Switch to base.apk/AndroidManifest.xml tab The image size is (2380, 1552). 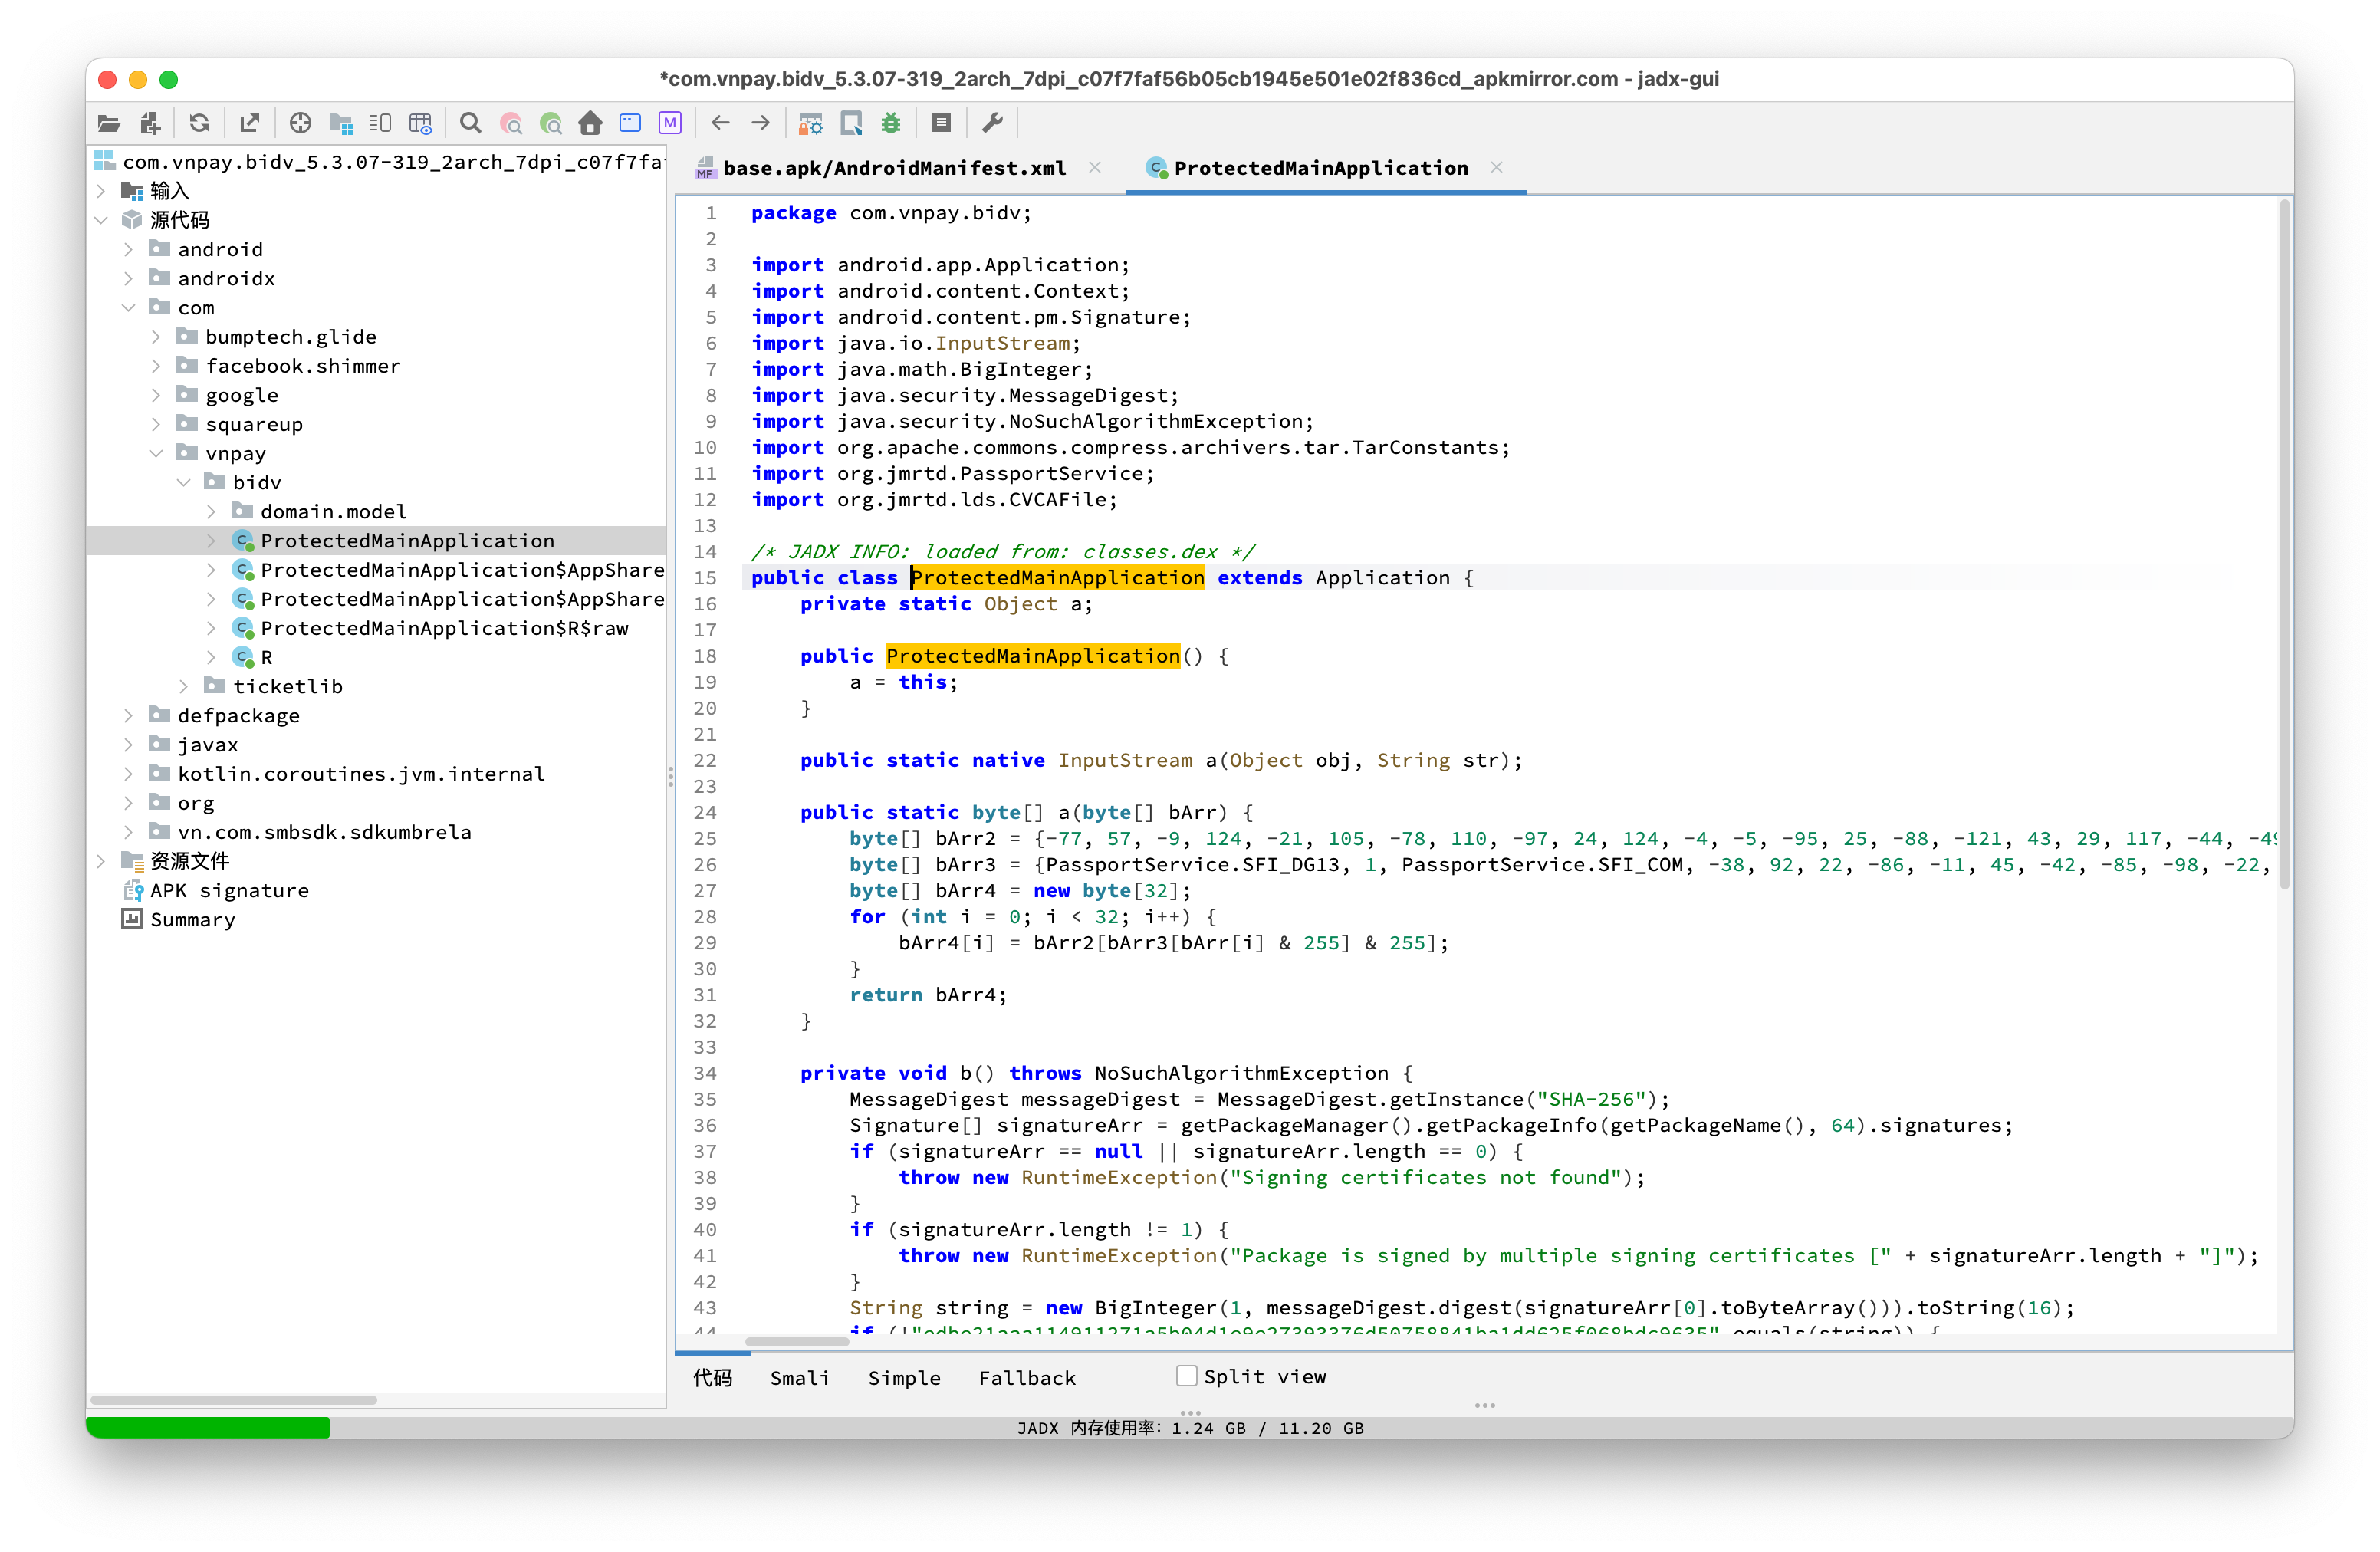[x=894, y=168]
